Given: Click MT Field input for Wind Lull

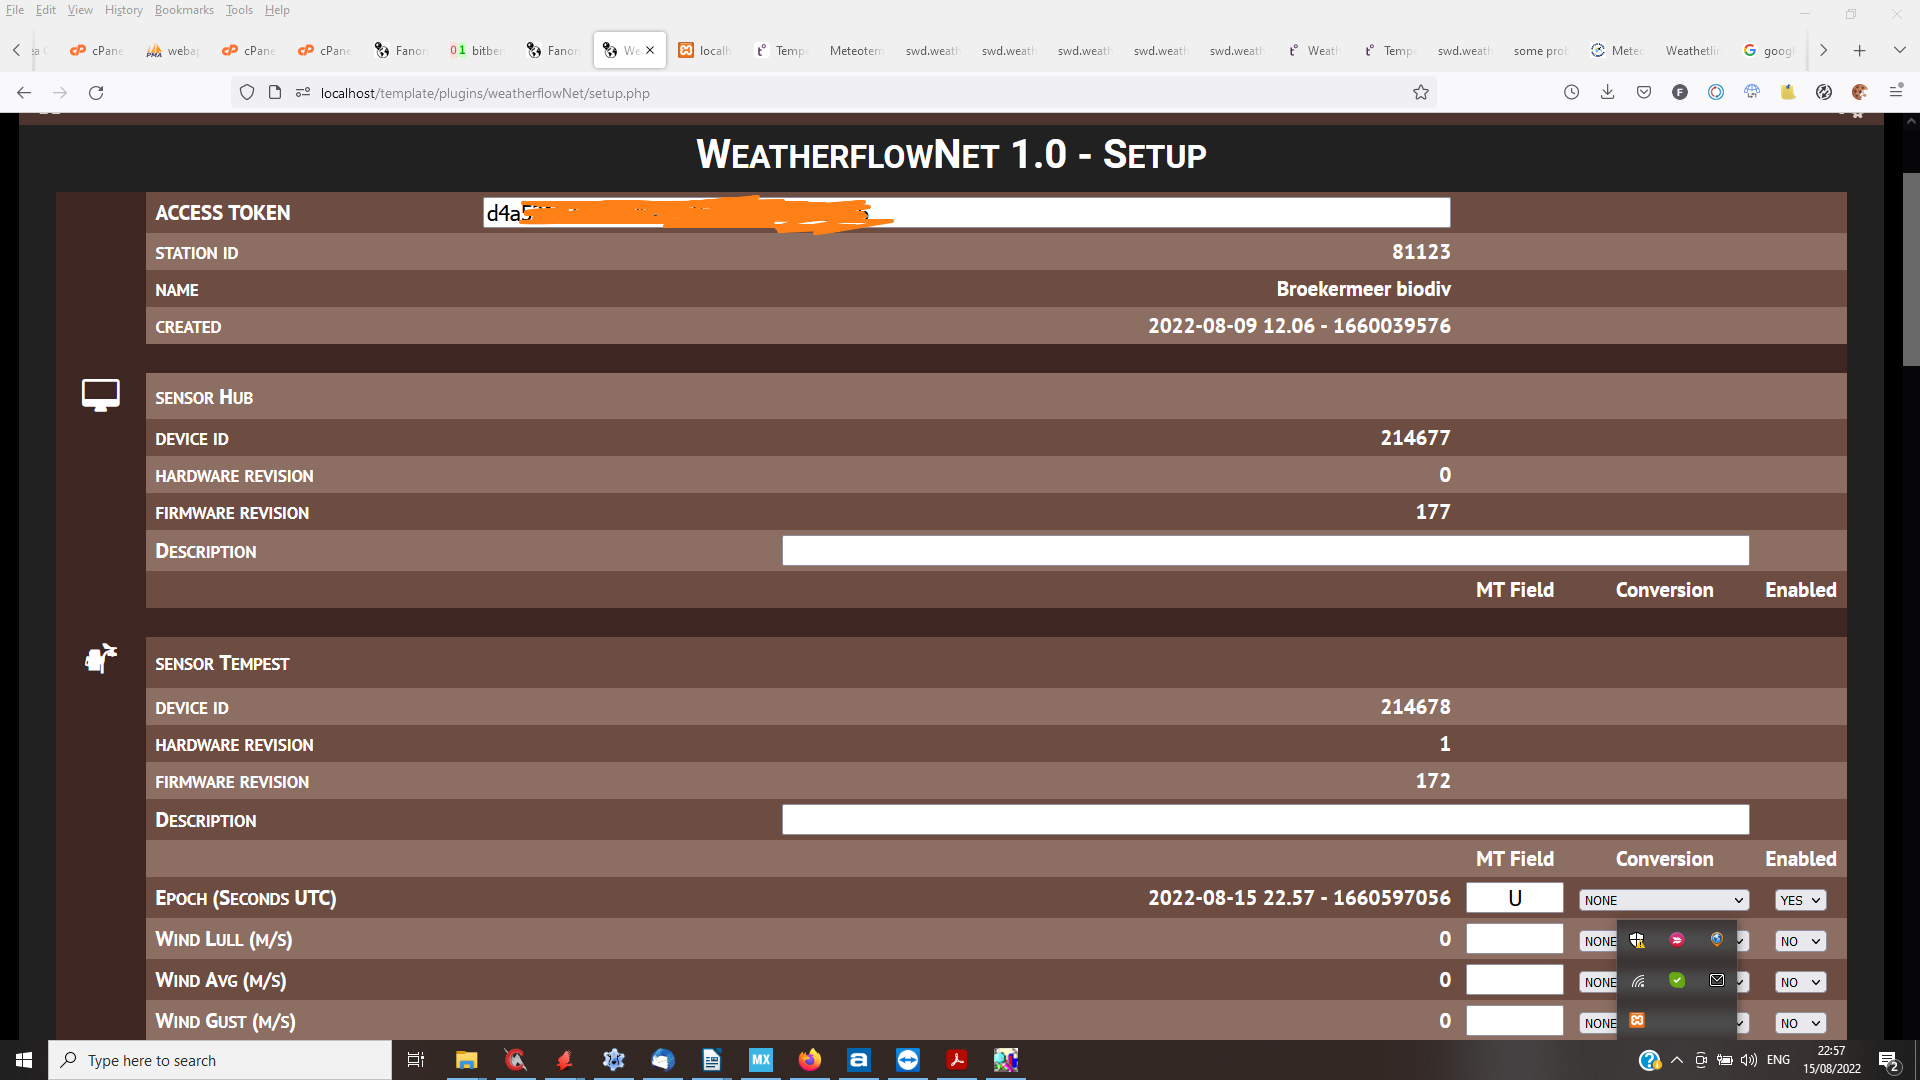Looking at the screenshot, I should click(x=1514, y=939).
